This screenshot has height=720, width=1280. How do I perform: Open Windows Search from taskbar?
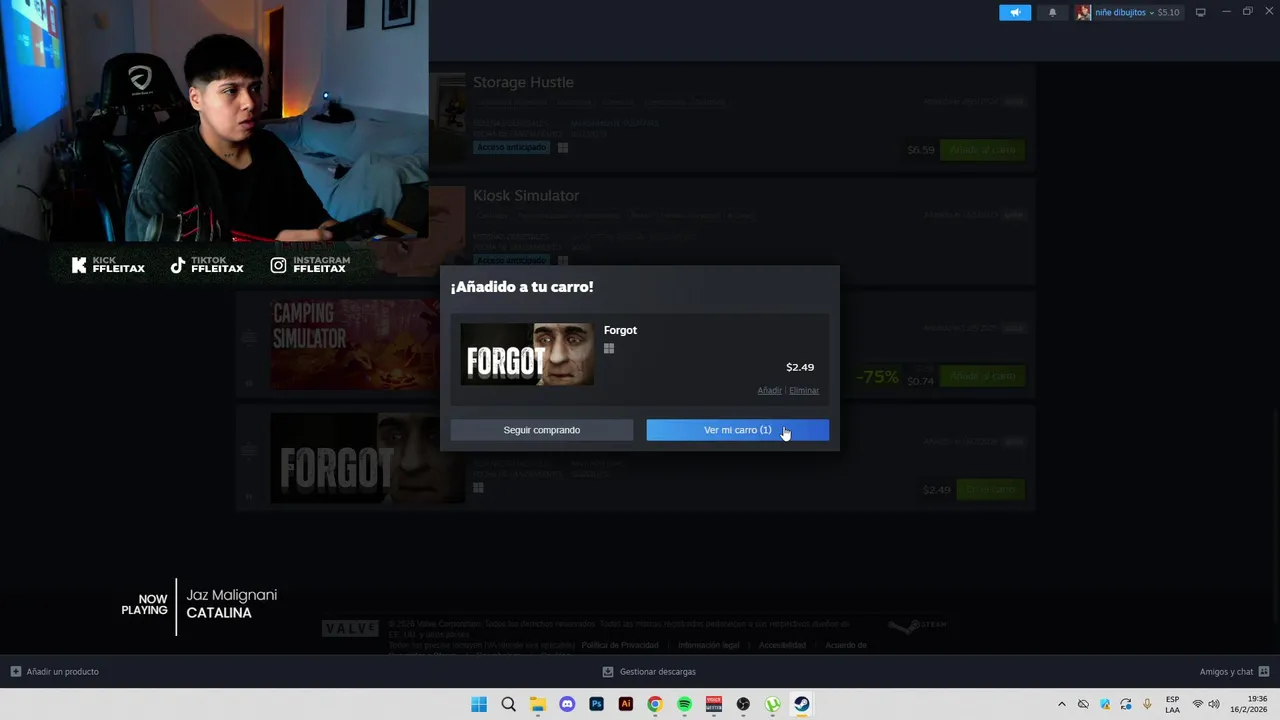[x=508, y=704]
